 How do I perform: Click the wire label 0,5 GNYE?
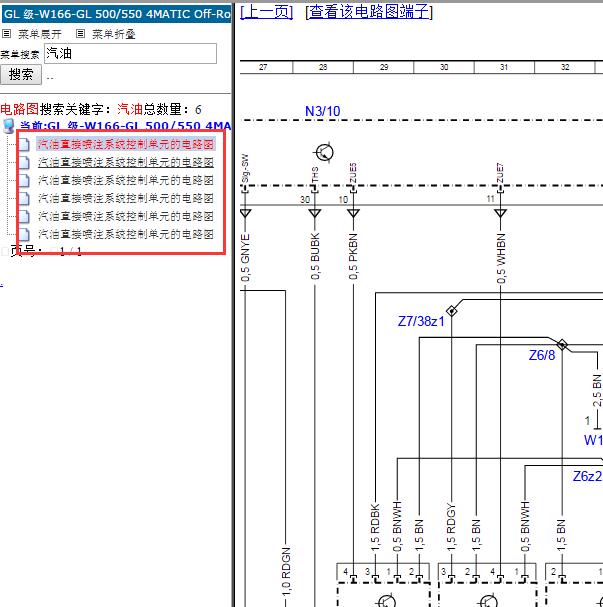245,258
